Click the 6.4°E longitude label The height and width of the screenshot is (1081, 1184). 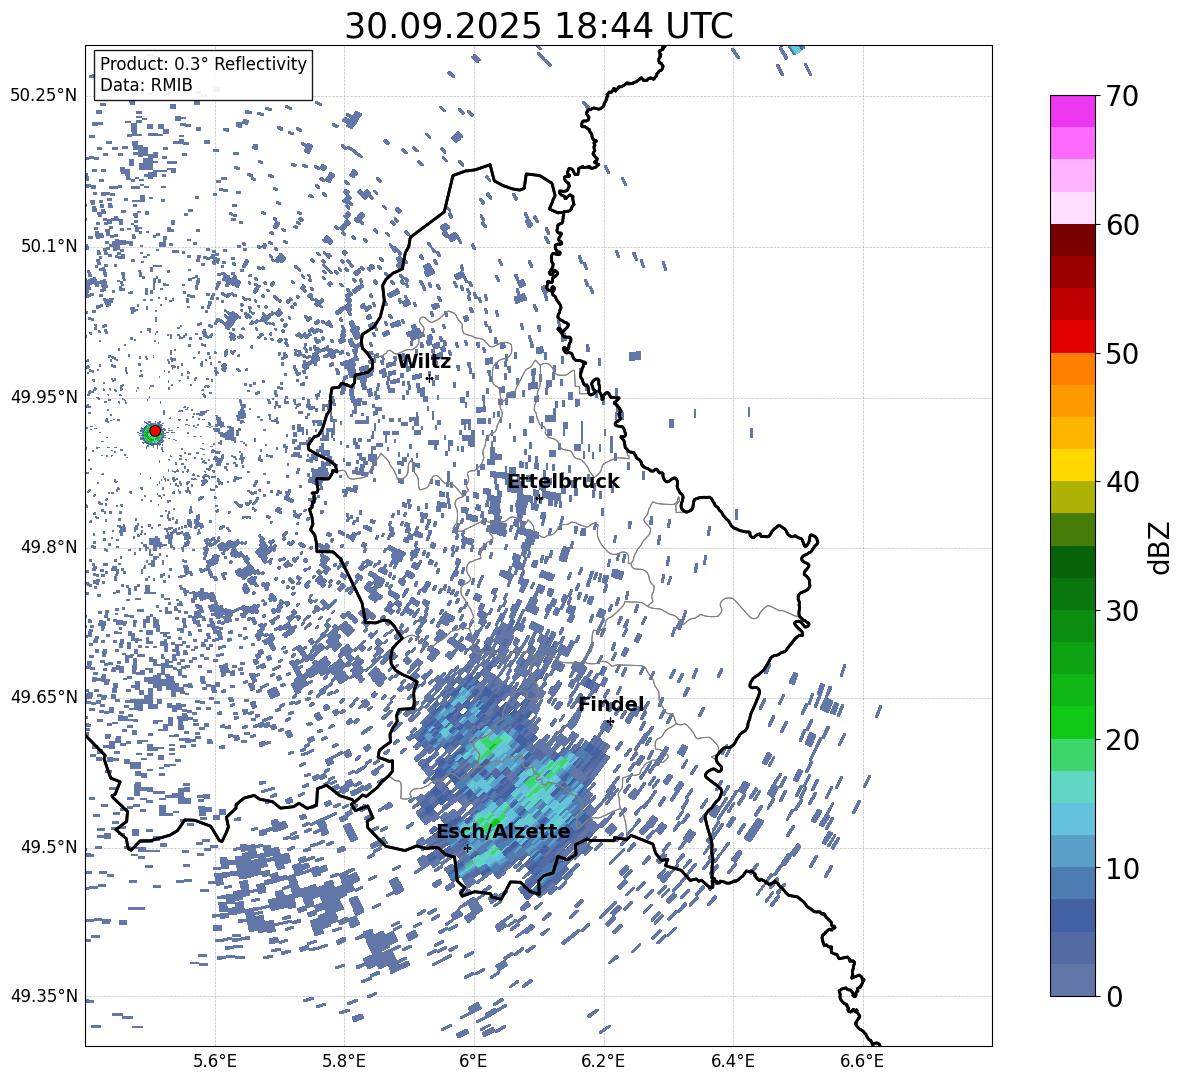(732, 1061)
